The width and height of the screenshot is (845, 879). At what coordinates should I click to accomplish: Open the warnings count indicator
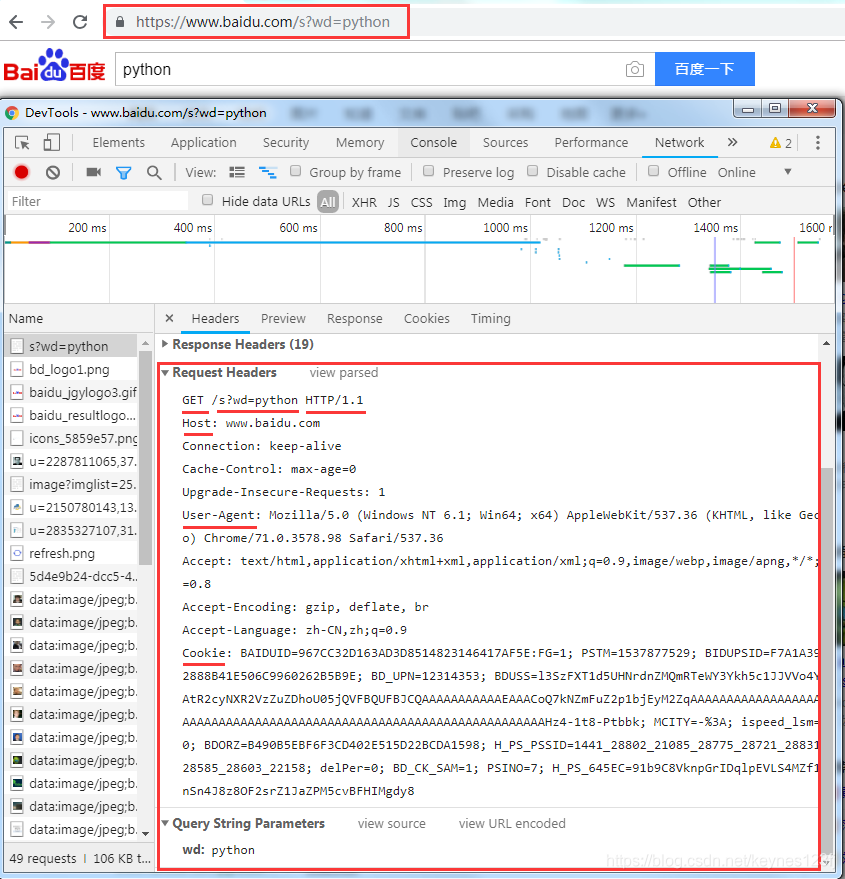click(781, 143)
